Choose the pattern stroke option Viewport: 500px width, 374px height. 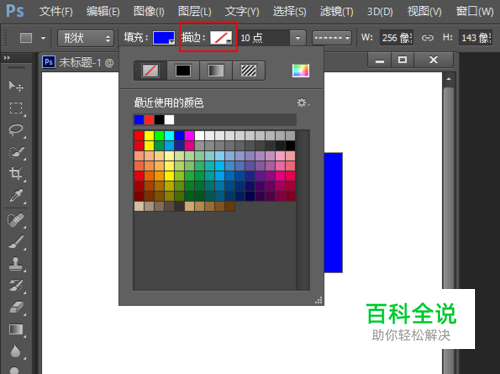[249, 71]
